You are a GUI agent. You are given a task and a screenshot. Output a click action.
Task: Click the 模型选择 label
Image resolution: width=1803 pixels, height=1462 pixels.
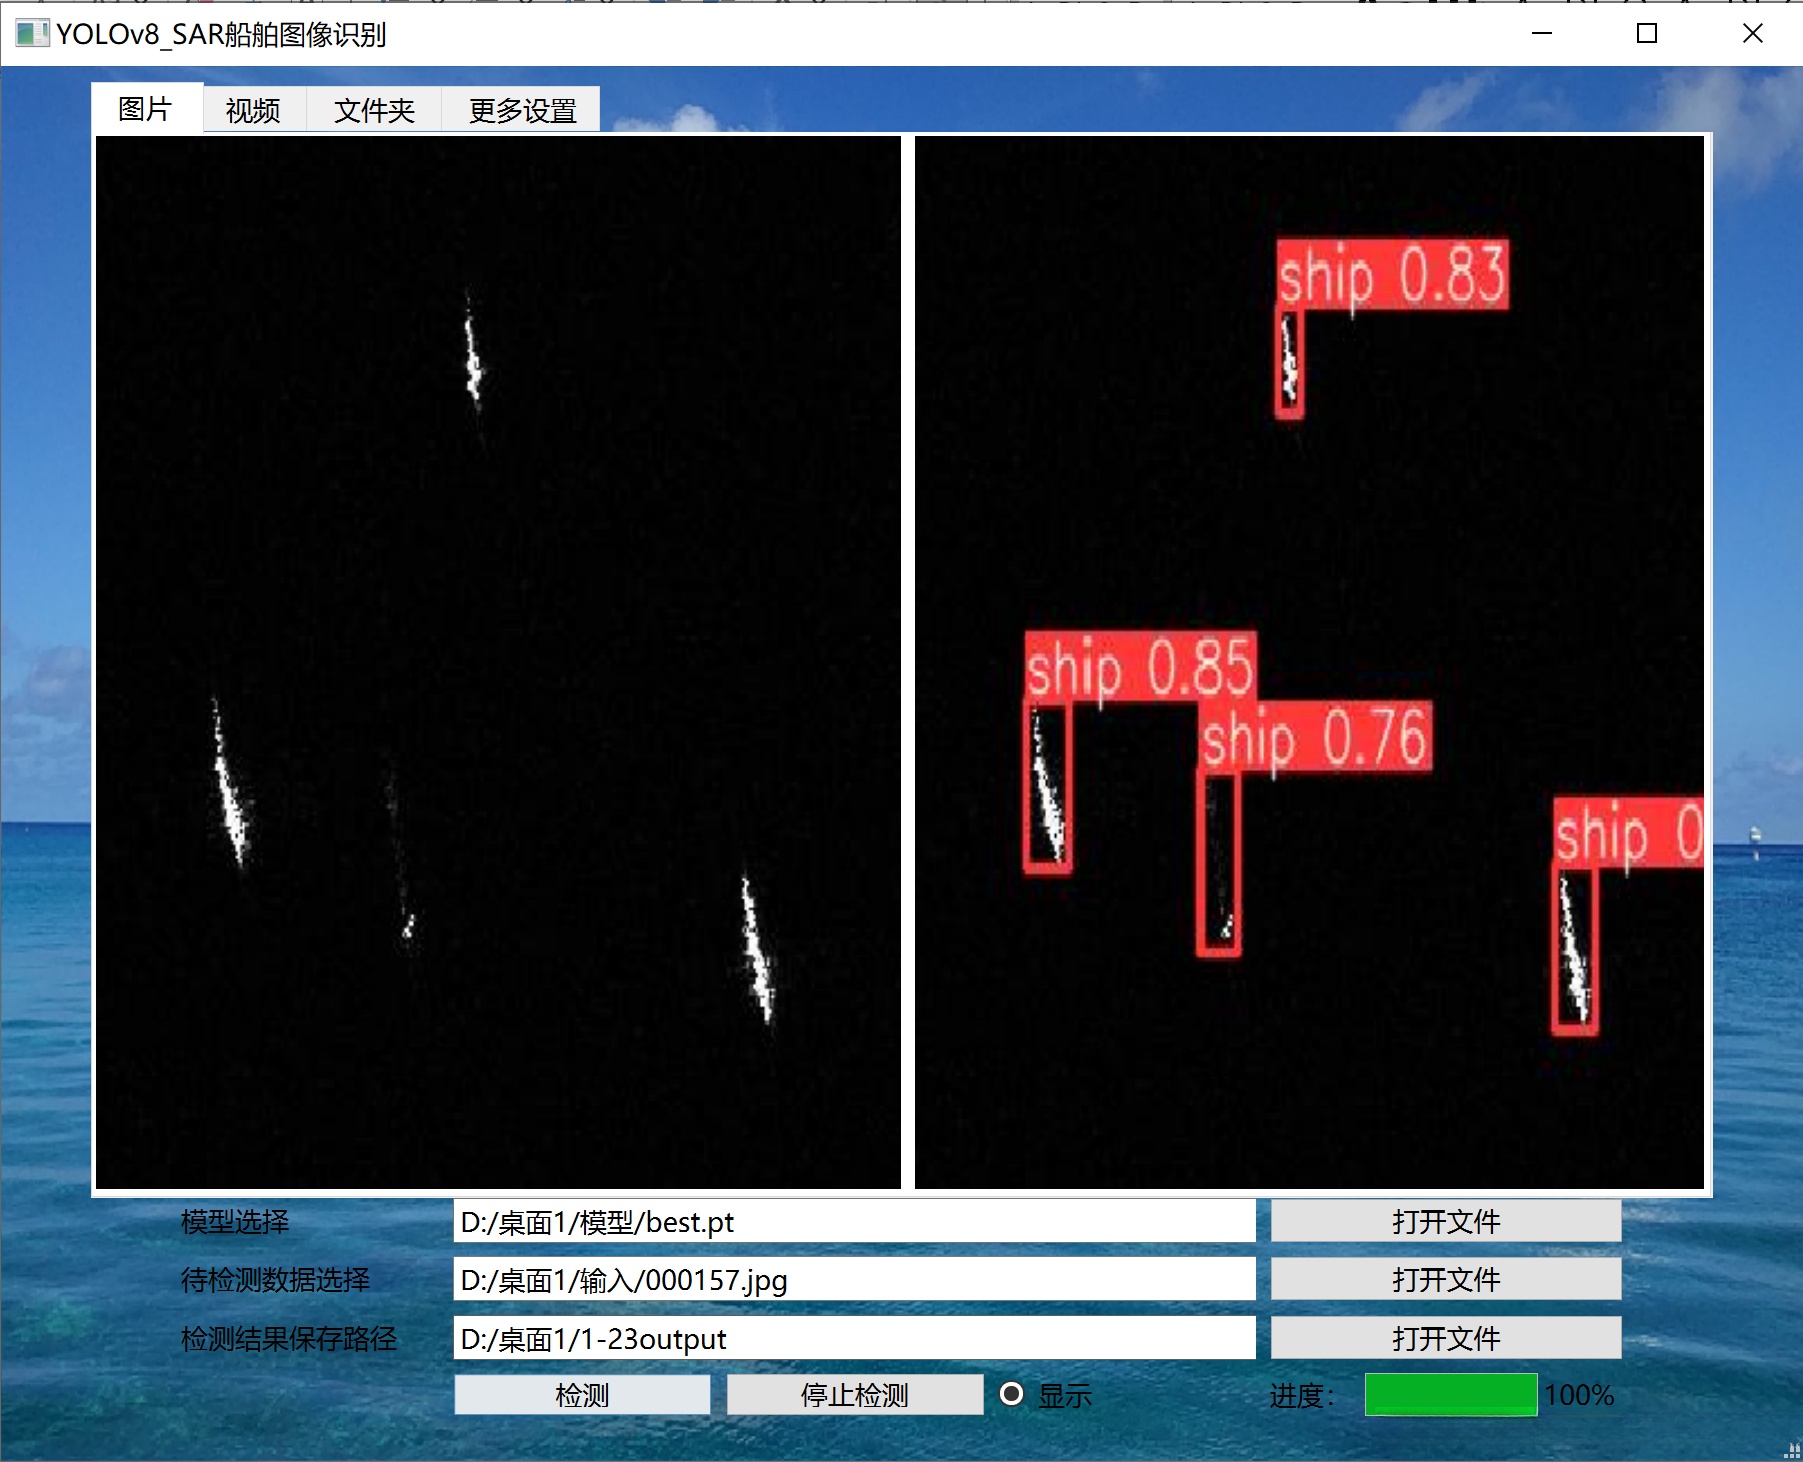(235, 1222)
